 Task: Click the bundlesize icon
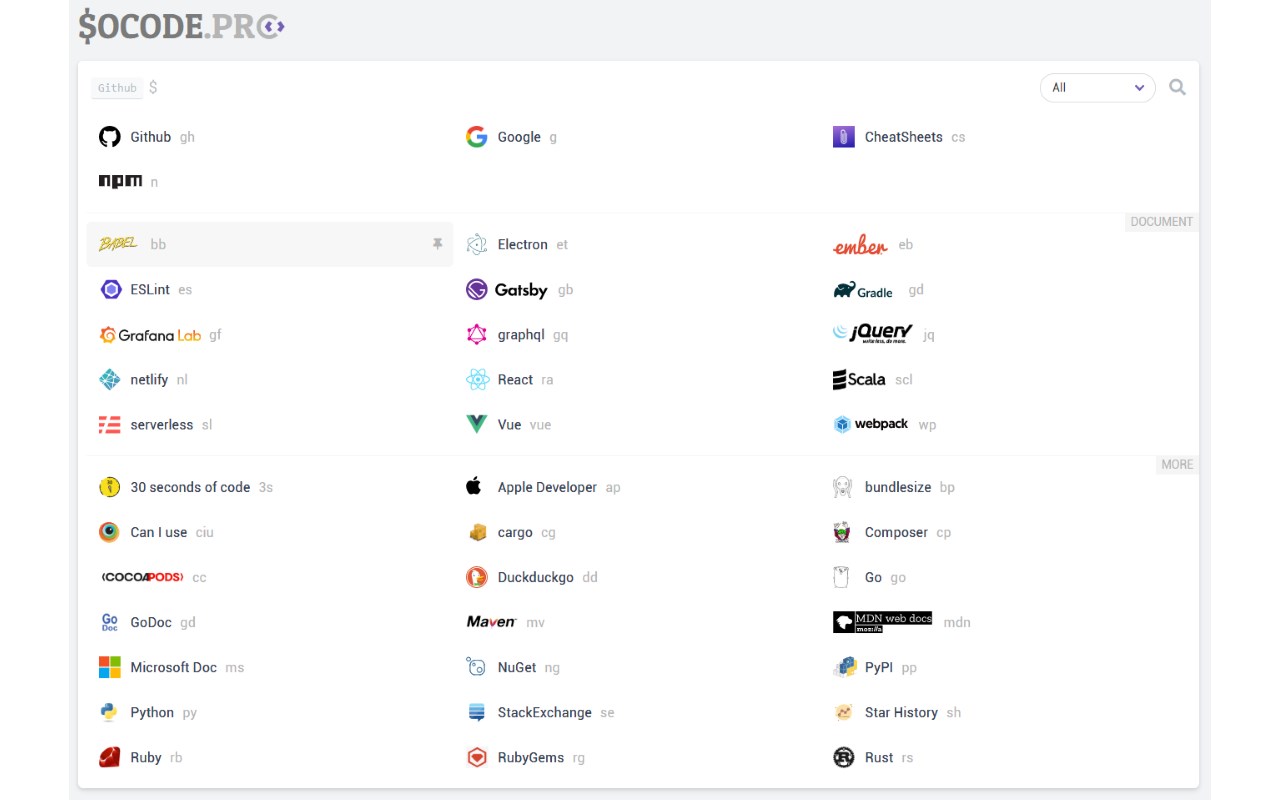(843, 487)
